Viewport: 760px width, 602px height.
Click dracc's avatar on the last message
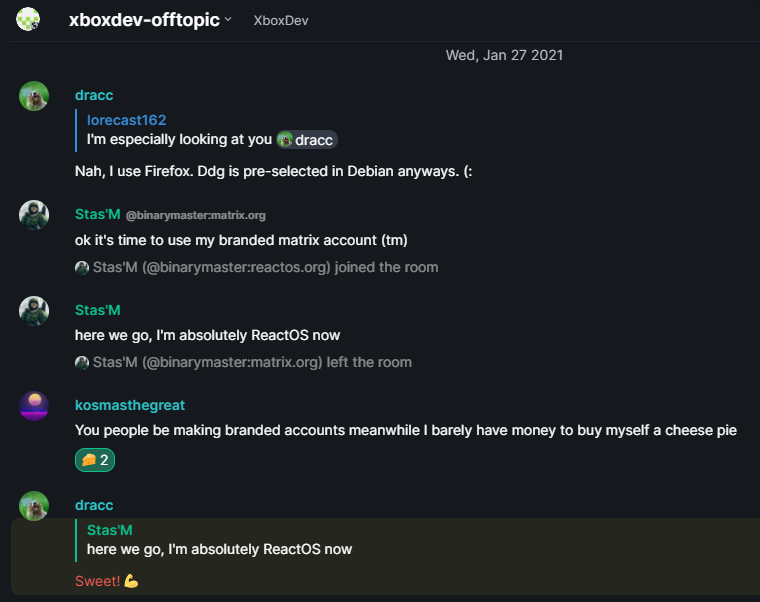[34, 506]
